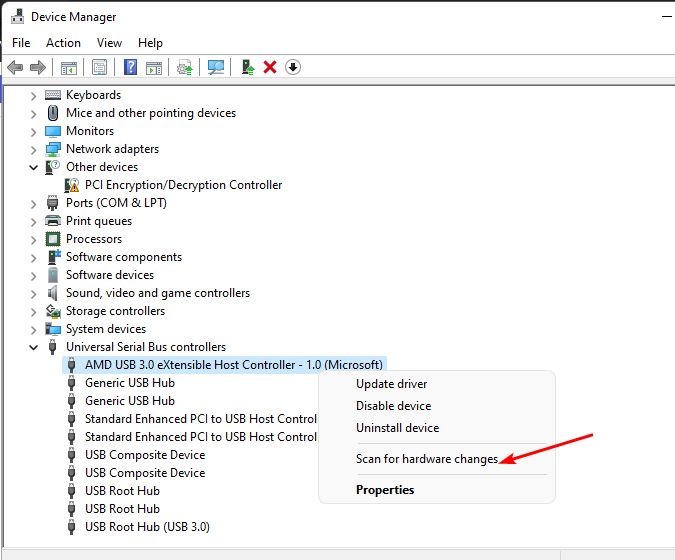Expand the Software components category
This screenshot has width=675, height=560.
pyautogui.click(x=34, y=258)
